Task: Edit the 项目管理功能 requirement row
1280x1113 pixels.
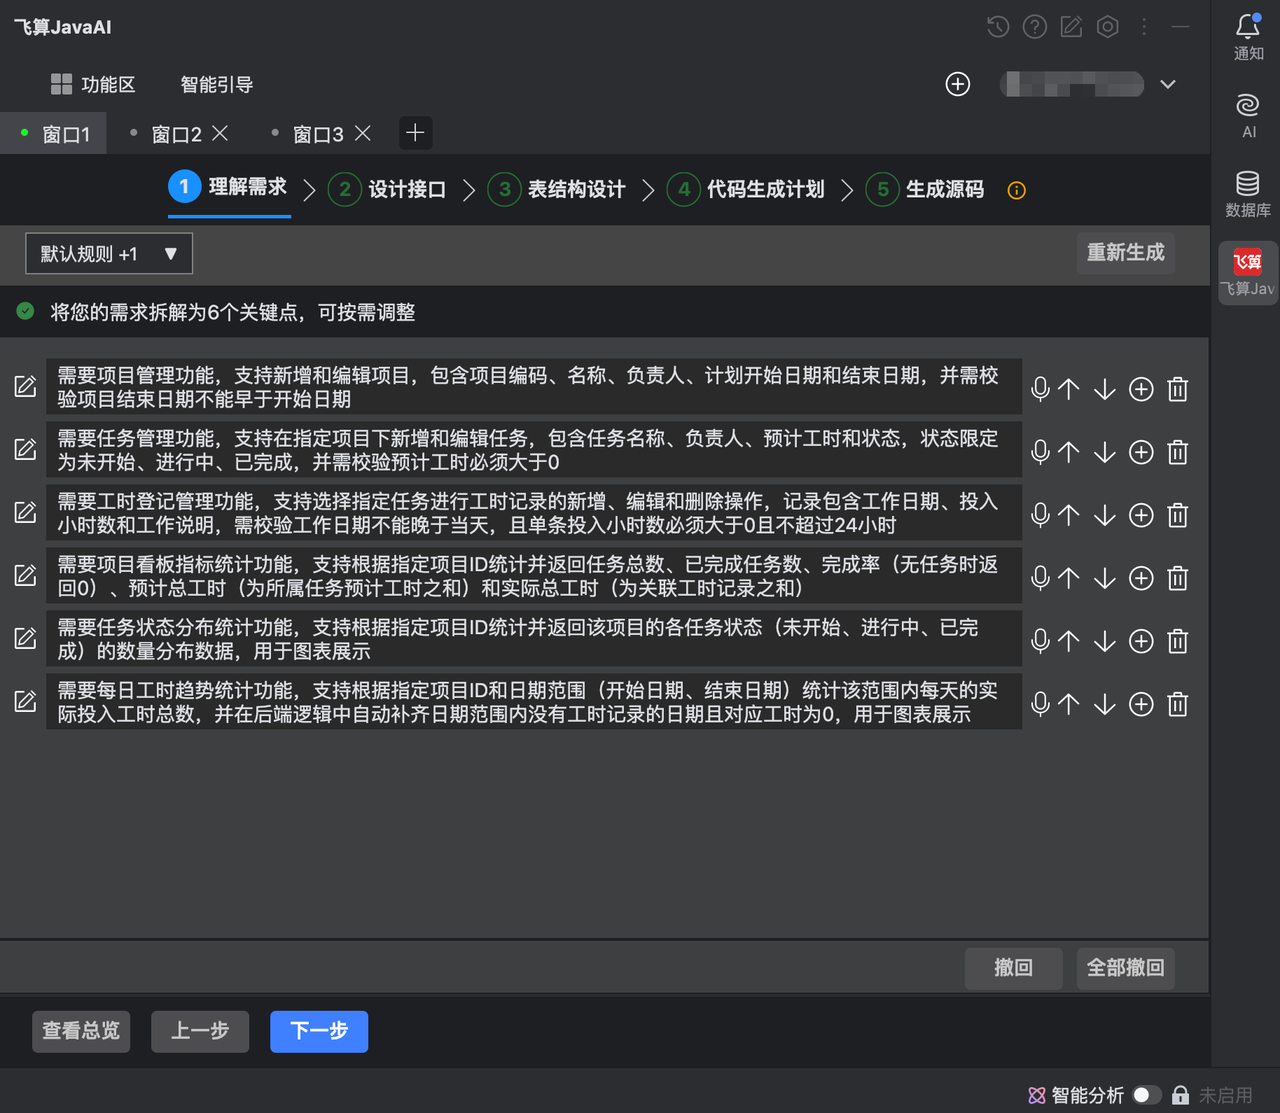Action: click(25, 387)
